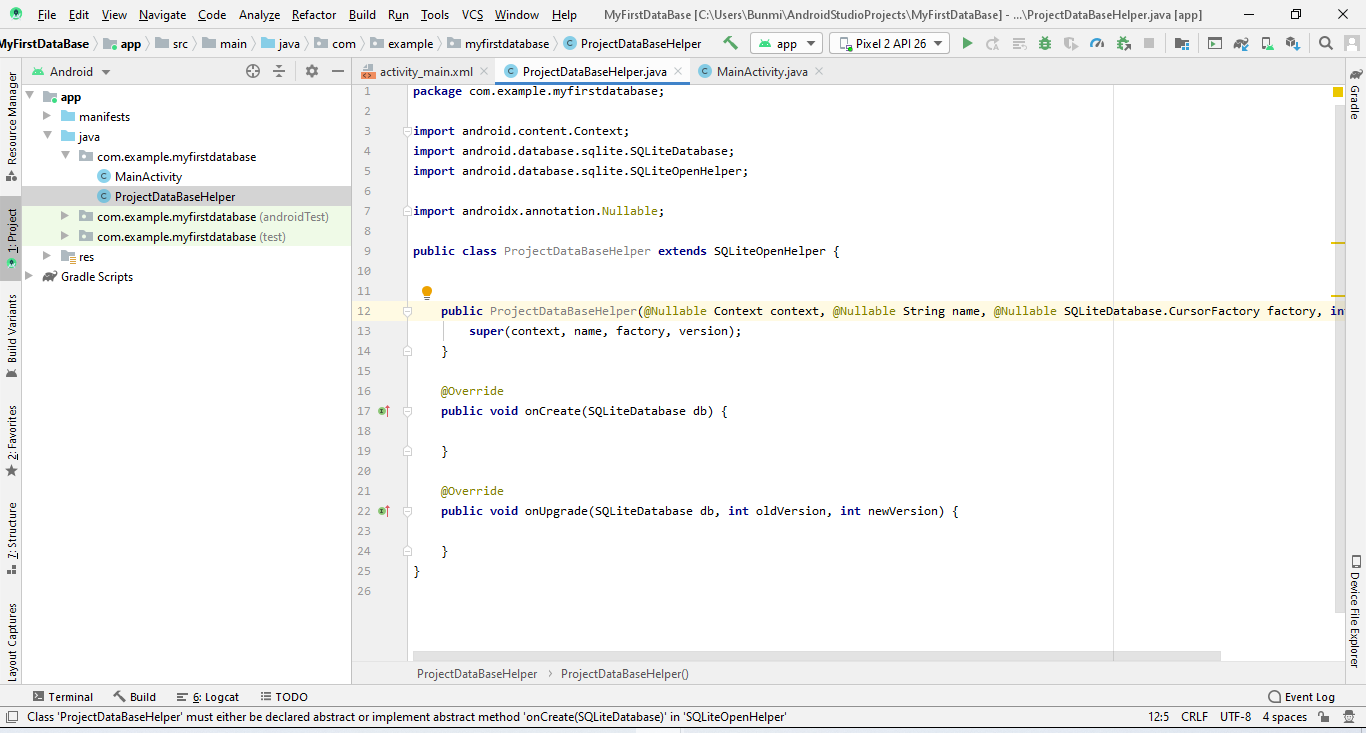
Task: Click ProjectDataBaseHelper() in the breadcrumb bar
Action: pos(624,673)
